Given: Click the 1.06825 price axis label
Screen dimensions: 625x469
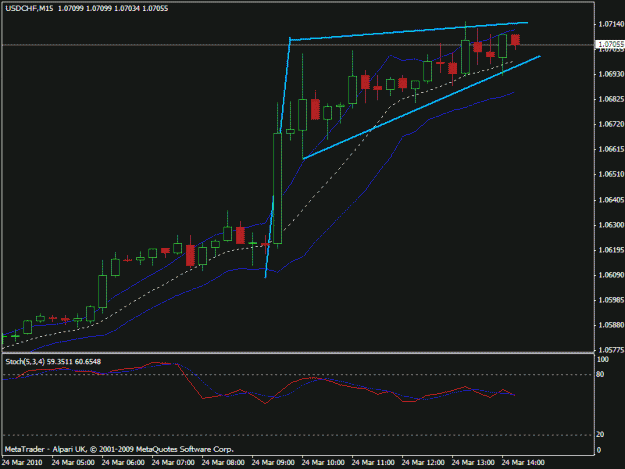Looking at the screenshot, I should point(611,99).
